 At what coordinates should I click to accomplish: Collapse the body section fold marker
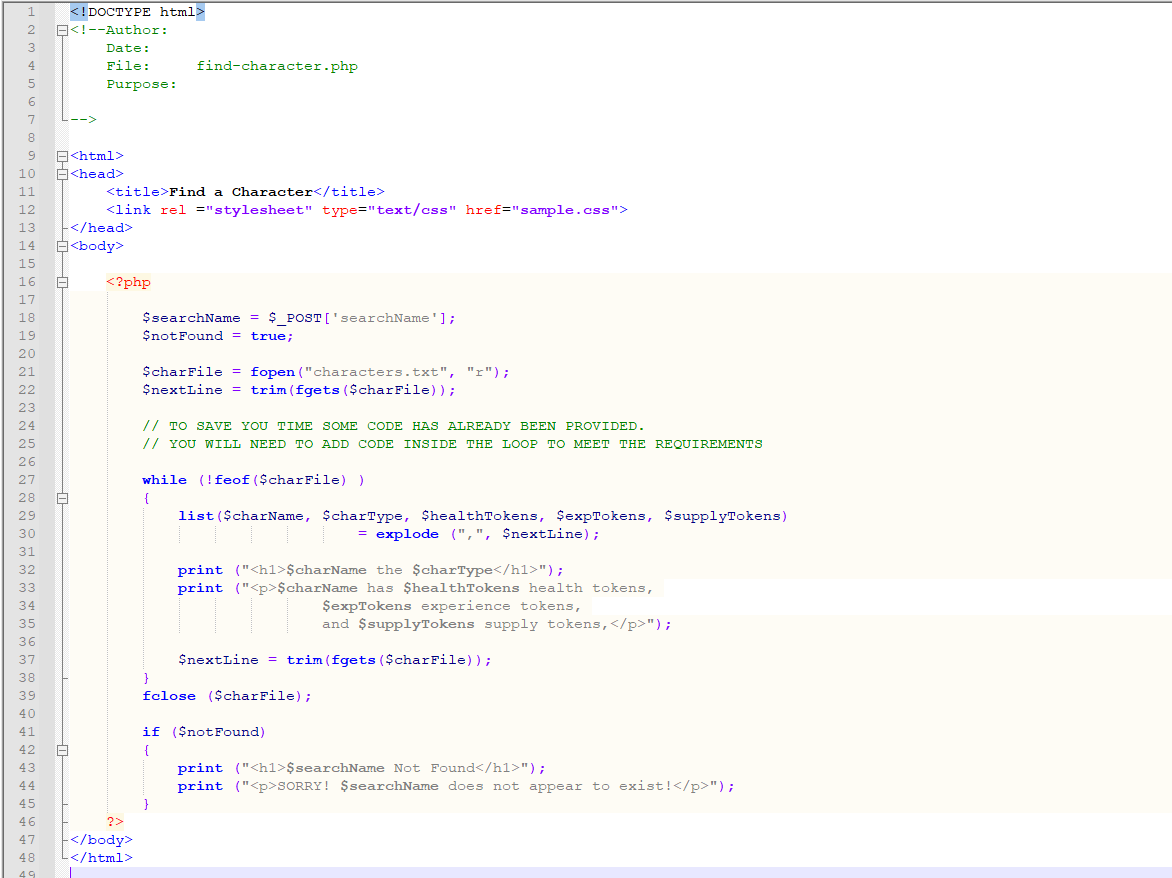(62, 245)
